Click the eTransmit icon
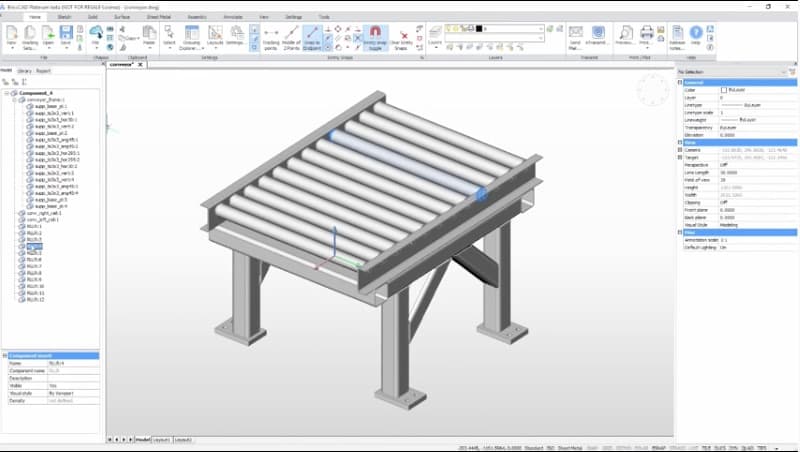This screenshot has width=800, height=452. point(598,33)
